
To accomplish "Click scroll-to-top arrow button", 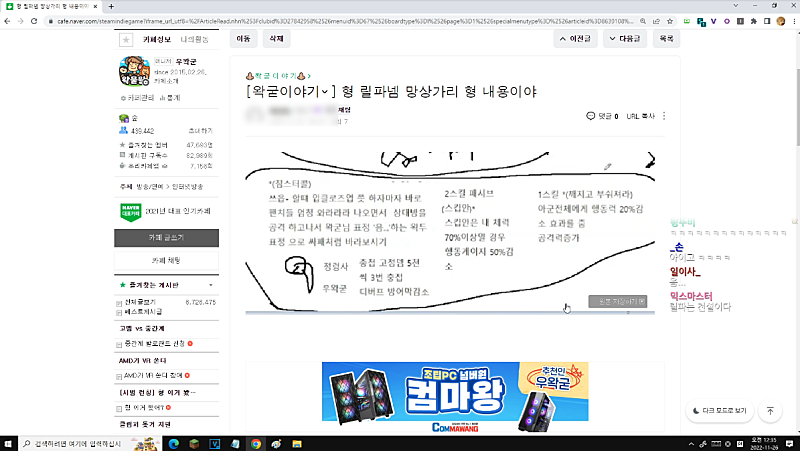I will tap(770, 410).
